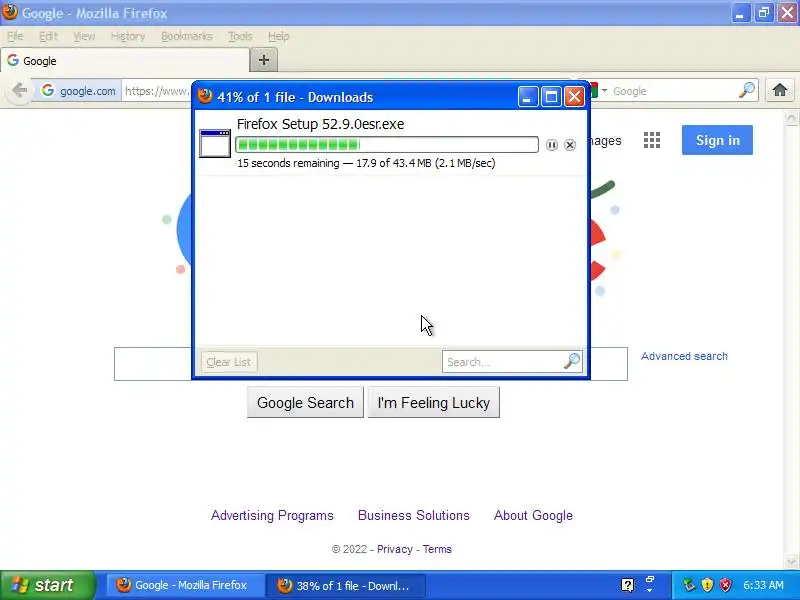Click the Google Search button
800x600 pixels.
[x=305, y=403]
